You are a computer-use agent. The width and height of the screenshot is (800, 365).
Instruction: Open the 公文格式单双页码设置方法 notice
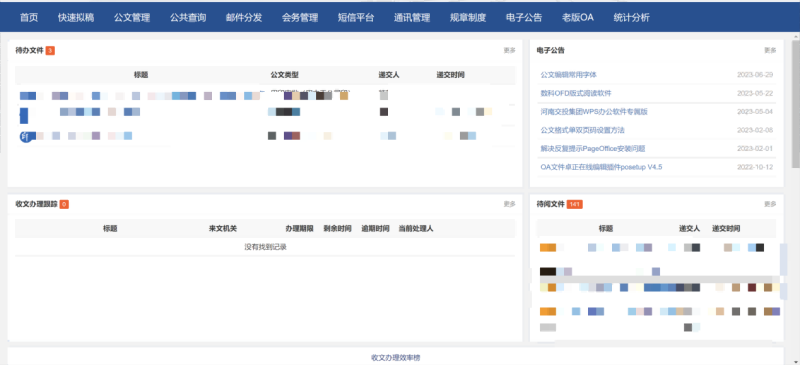582,130
